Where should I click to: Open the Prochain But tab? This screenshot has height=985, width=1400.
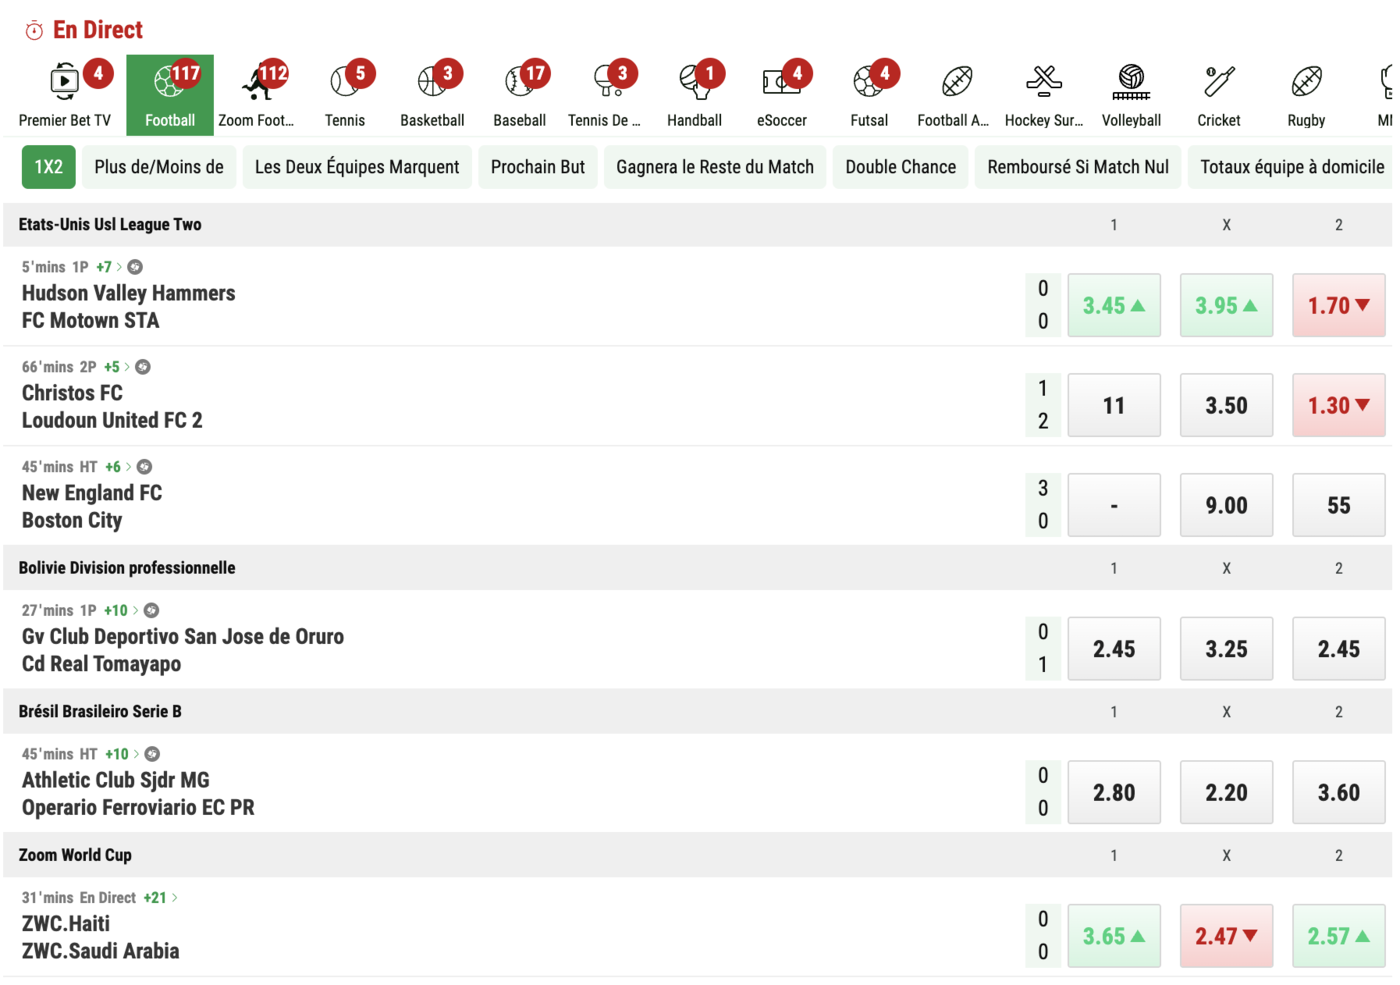(x=538, y=167)
